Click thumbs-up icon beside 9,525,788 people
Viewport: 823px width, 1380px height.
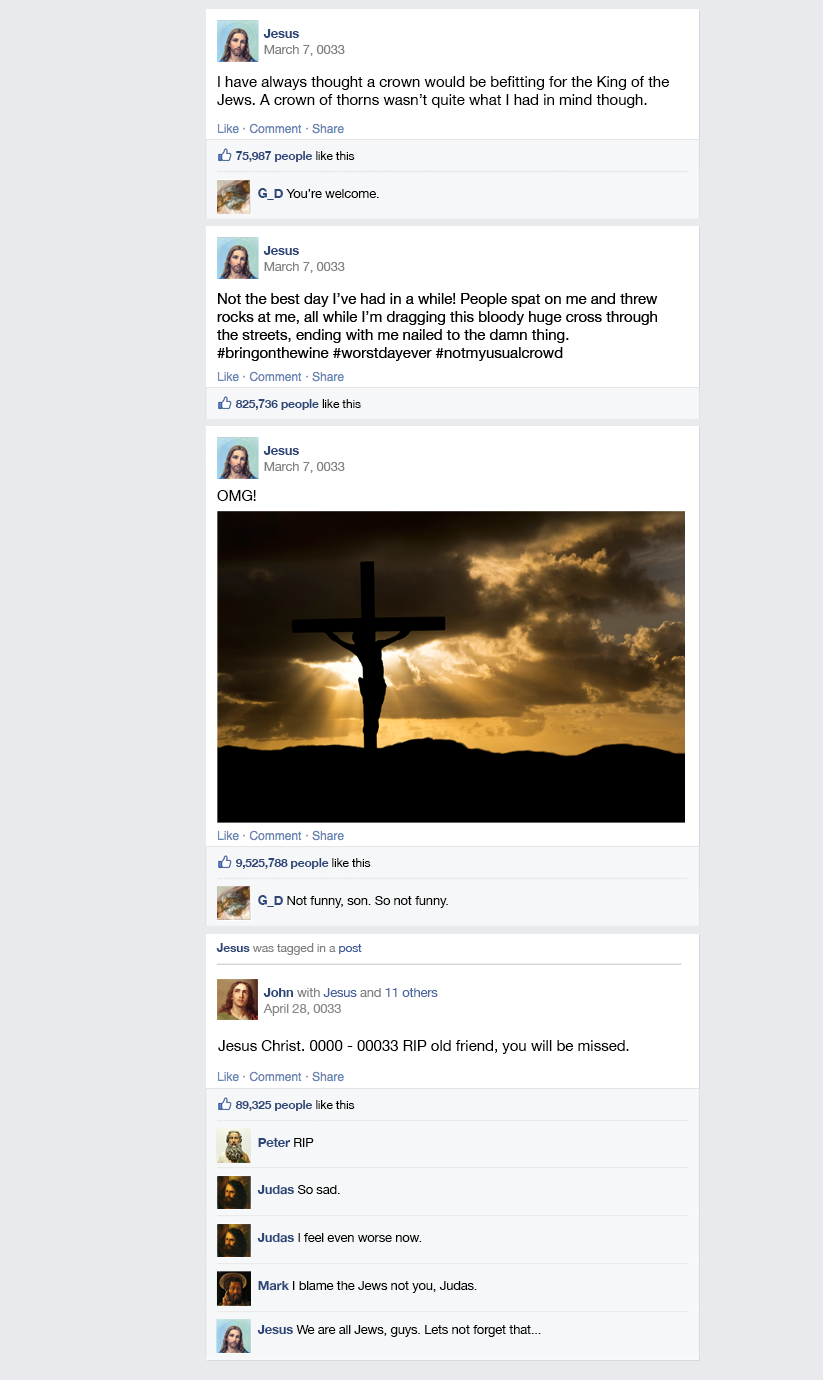click(224, 862)
